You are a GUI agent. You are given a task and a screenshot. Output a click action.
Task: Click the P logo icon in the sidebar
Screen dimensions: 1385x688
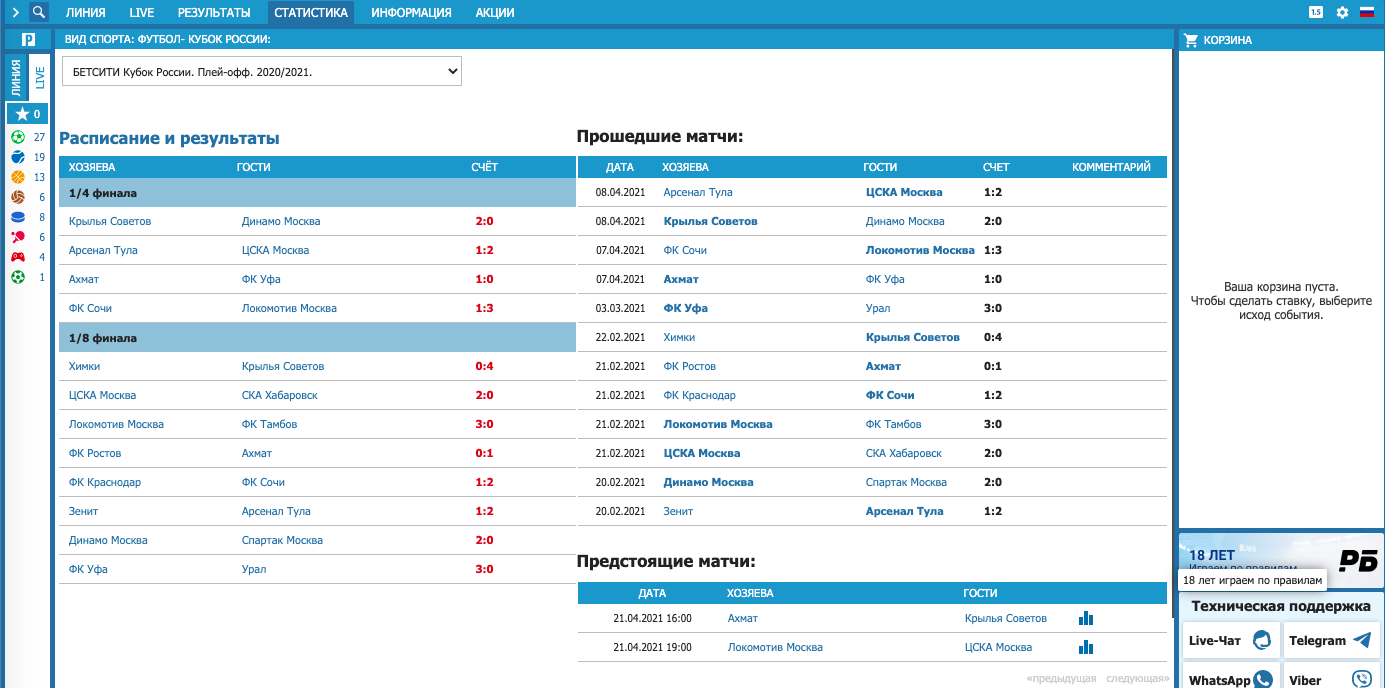pos(28,39)
